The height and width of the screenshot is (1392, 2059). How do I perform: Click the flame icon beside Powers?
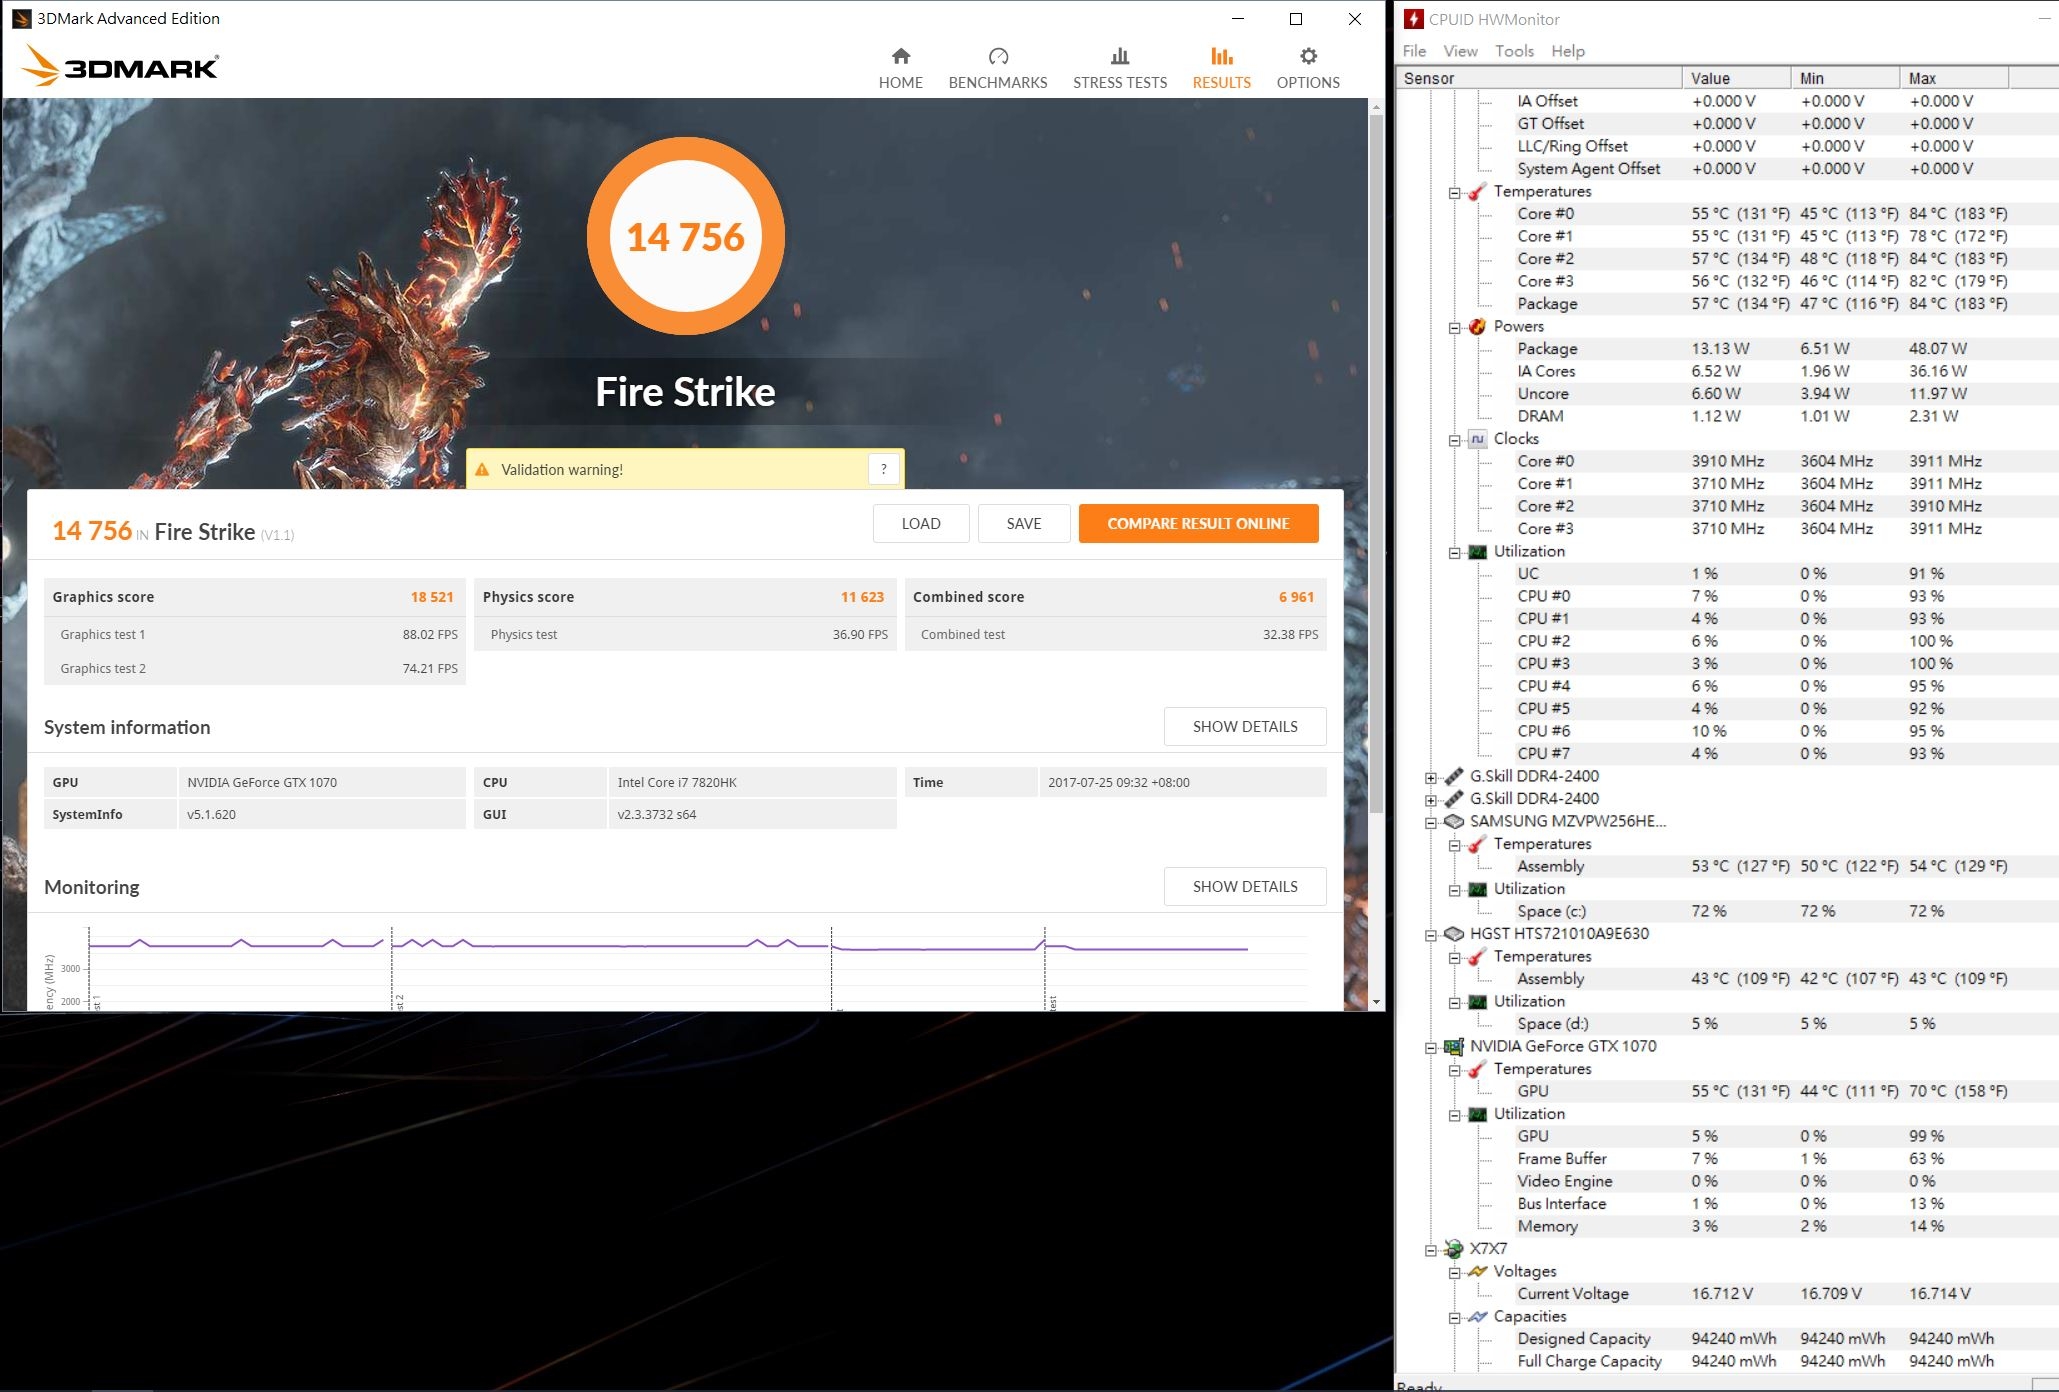click(1477, 326)
